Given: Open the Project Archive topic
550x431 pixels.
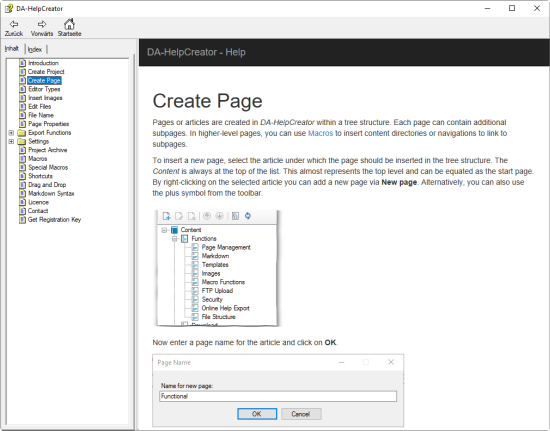Looking at the screenshot, I should point(48,150).
